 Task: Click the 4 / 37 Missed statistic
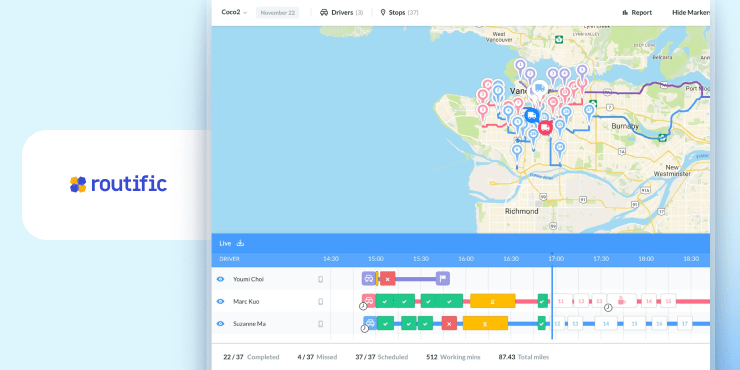click(x=317, y=357)
